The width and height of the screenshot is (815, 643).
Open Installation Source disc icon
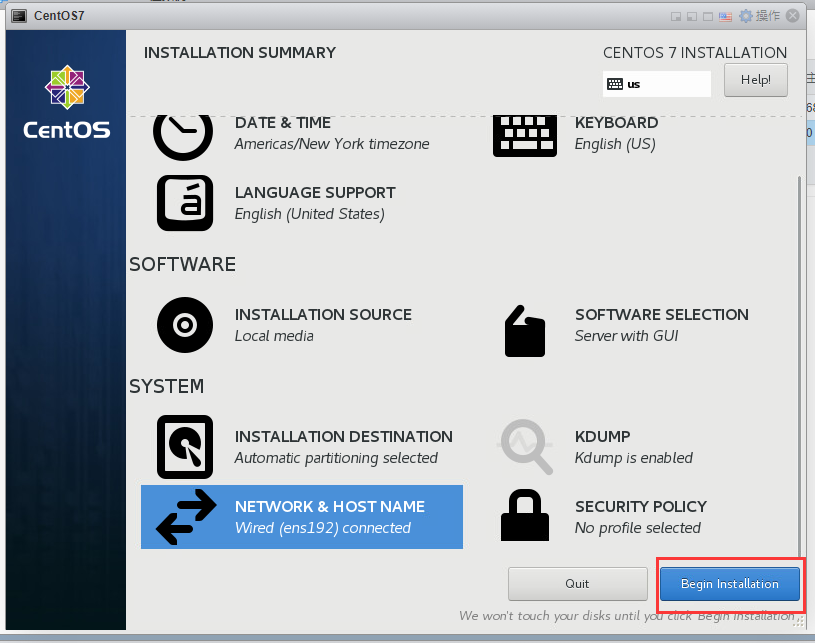coord(185,325)
